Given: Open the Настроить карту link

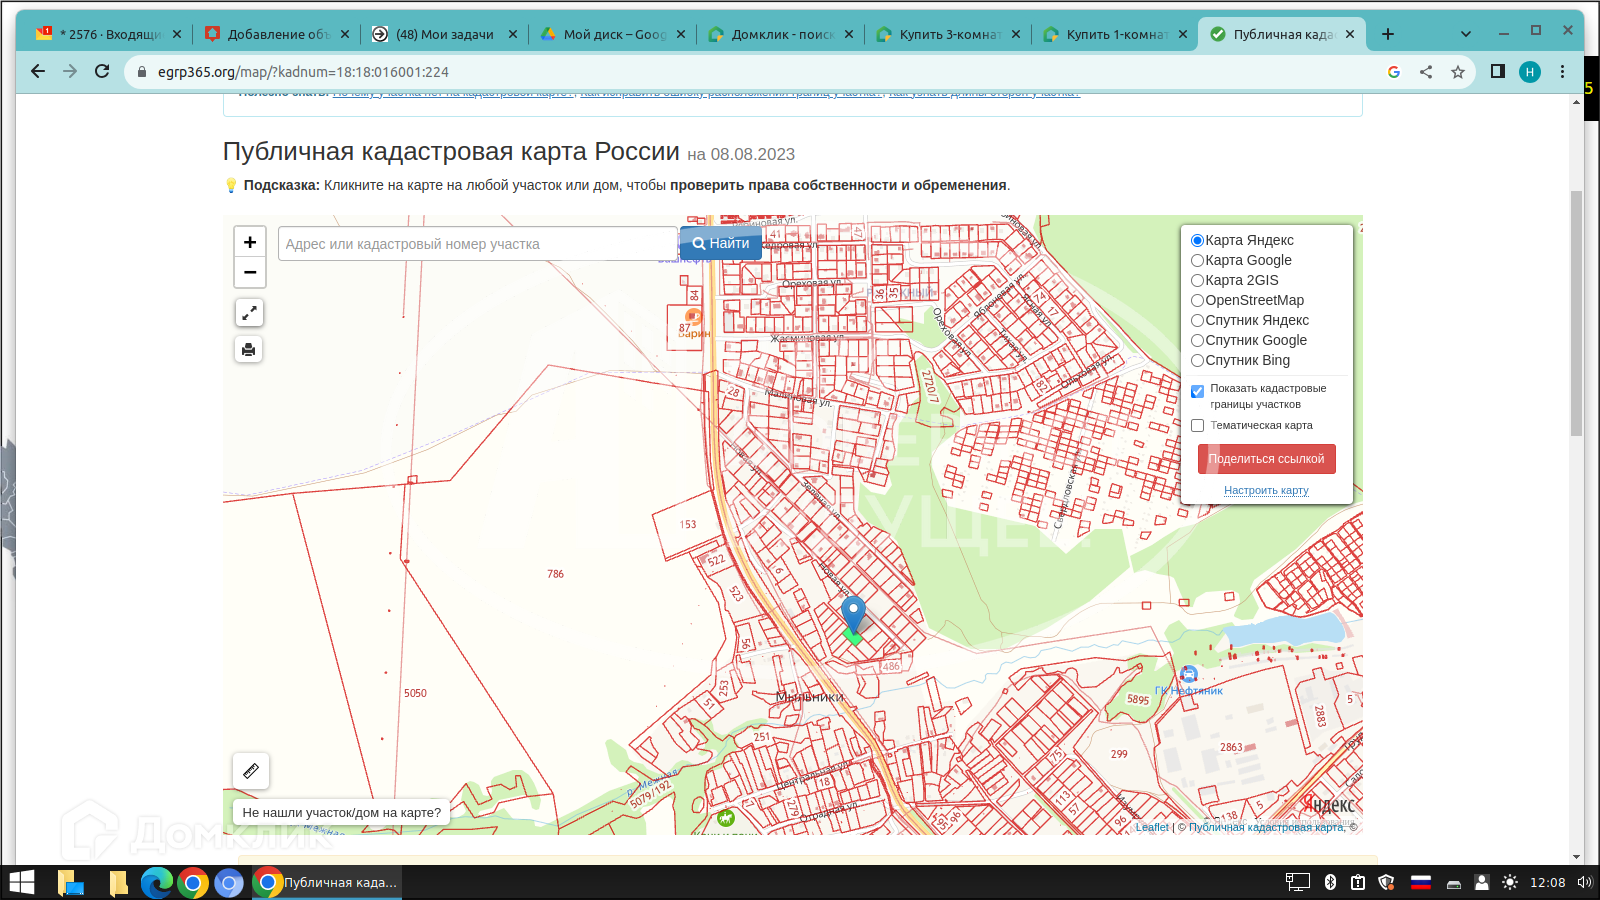Looking at the screenshot, I should (x=1266, y=490).
